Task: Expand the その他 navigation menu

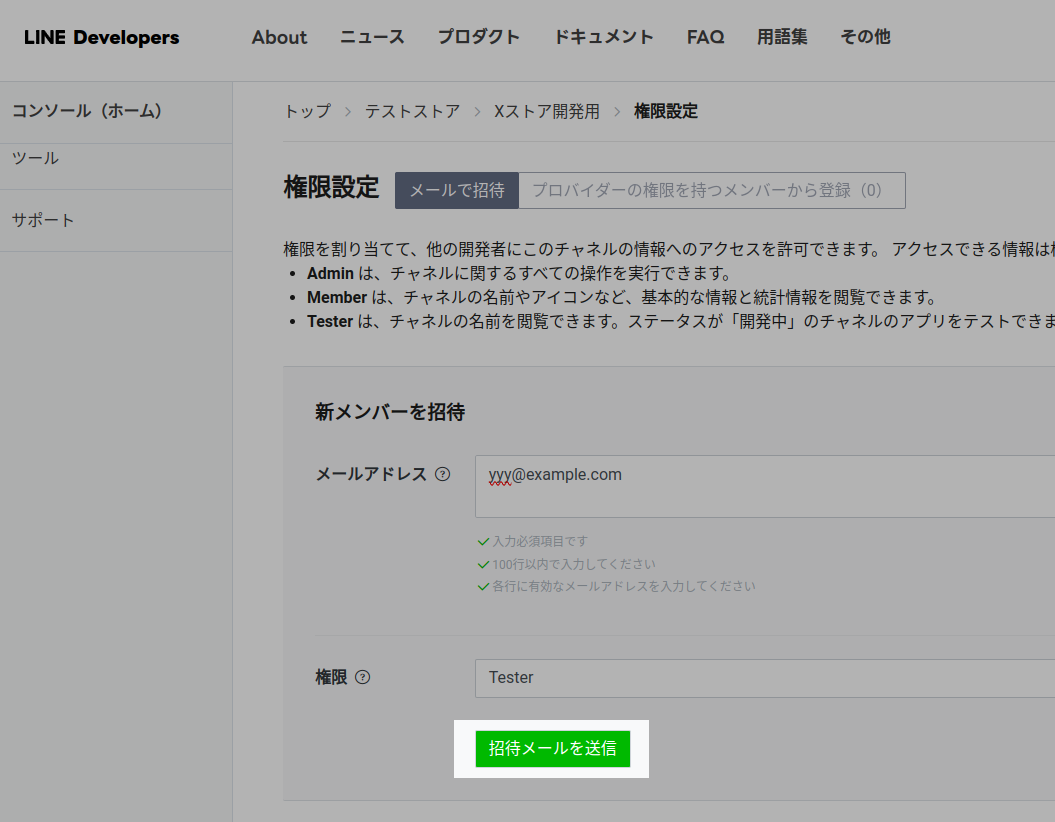Action: coord(865,38)
